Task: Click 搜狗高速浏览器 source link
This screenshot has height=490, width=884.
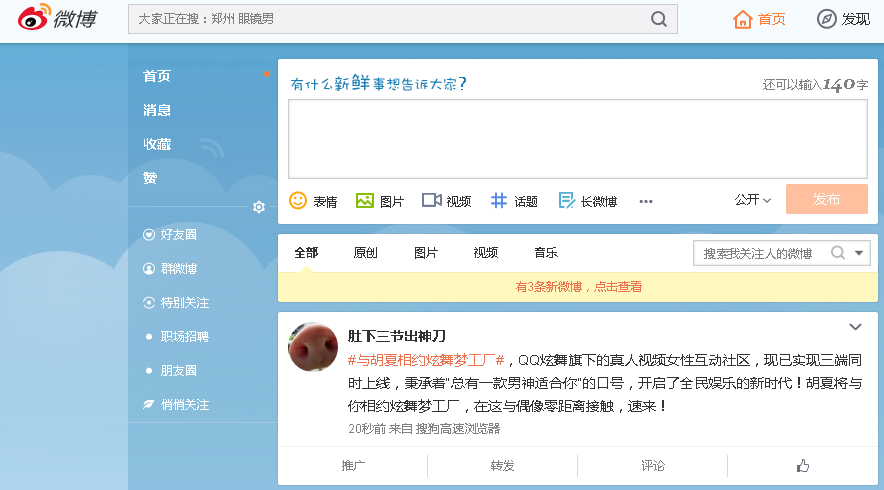Action: click(458, 429)
